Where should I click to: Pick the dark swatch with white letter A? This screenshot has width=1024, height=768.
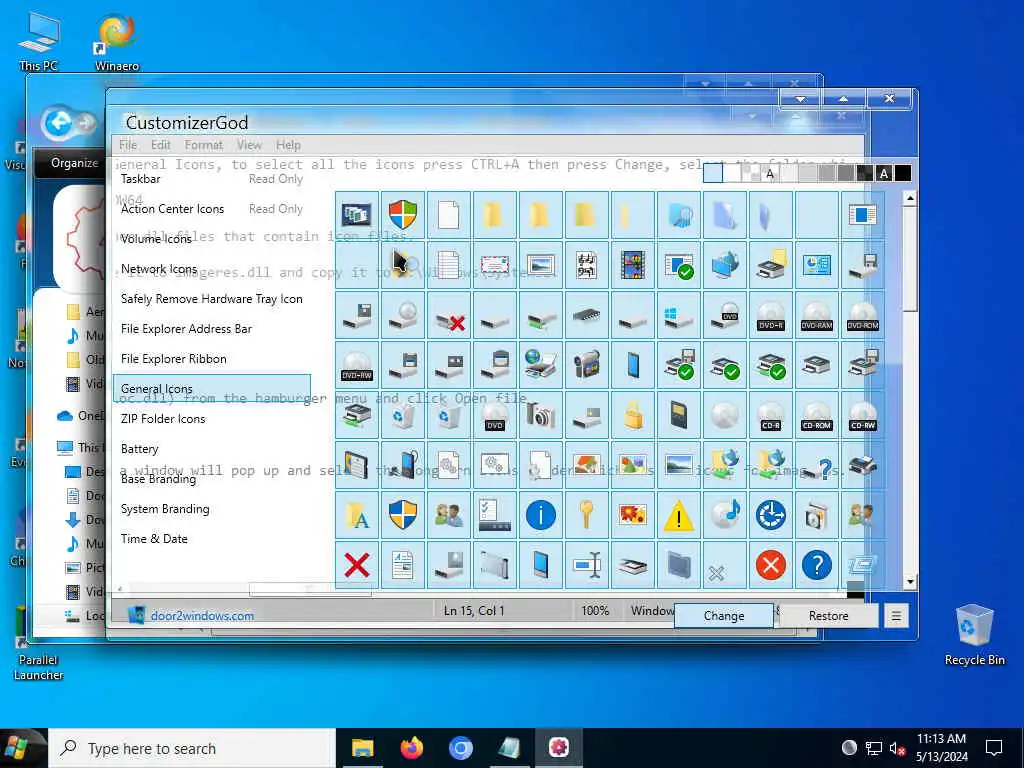click(884, 173)
